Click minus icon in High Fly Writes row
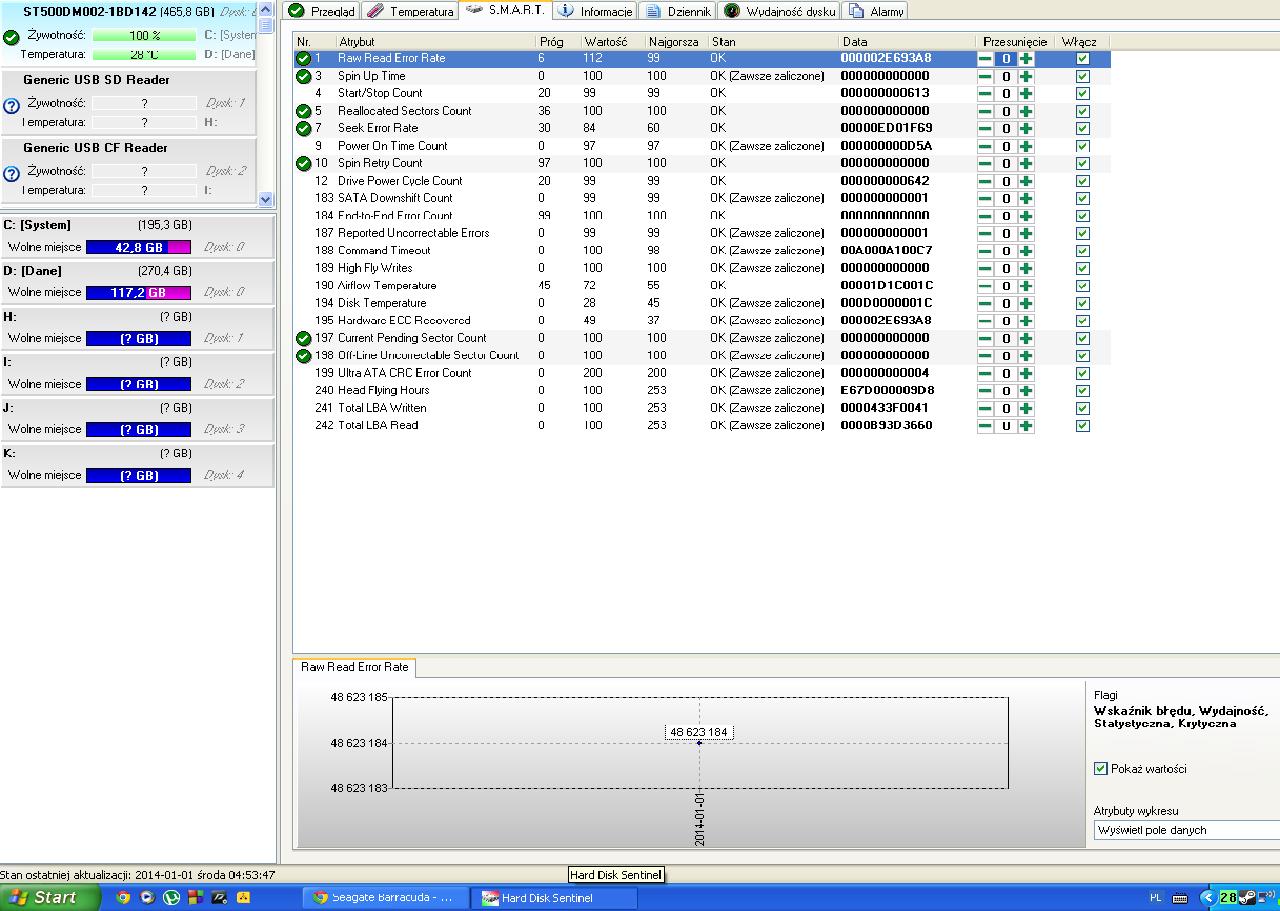1280x911 pixels. point(985,269)
